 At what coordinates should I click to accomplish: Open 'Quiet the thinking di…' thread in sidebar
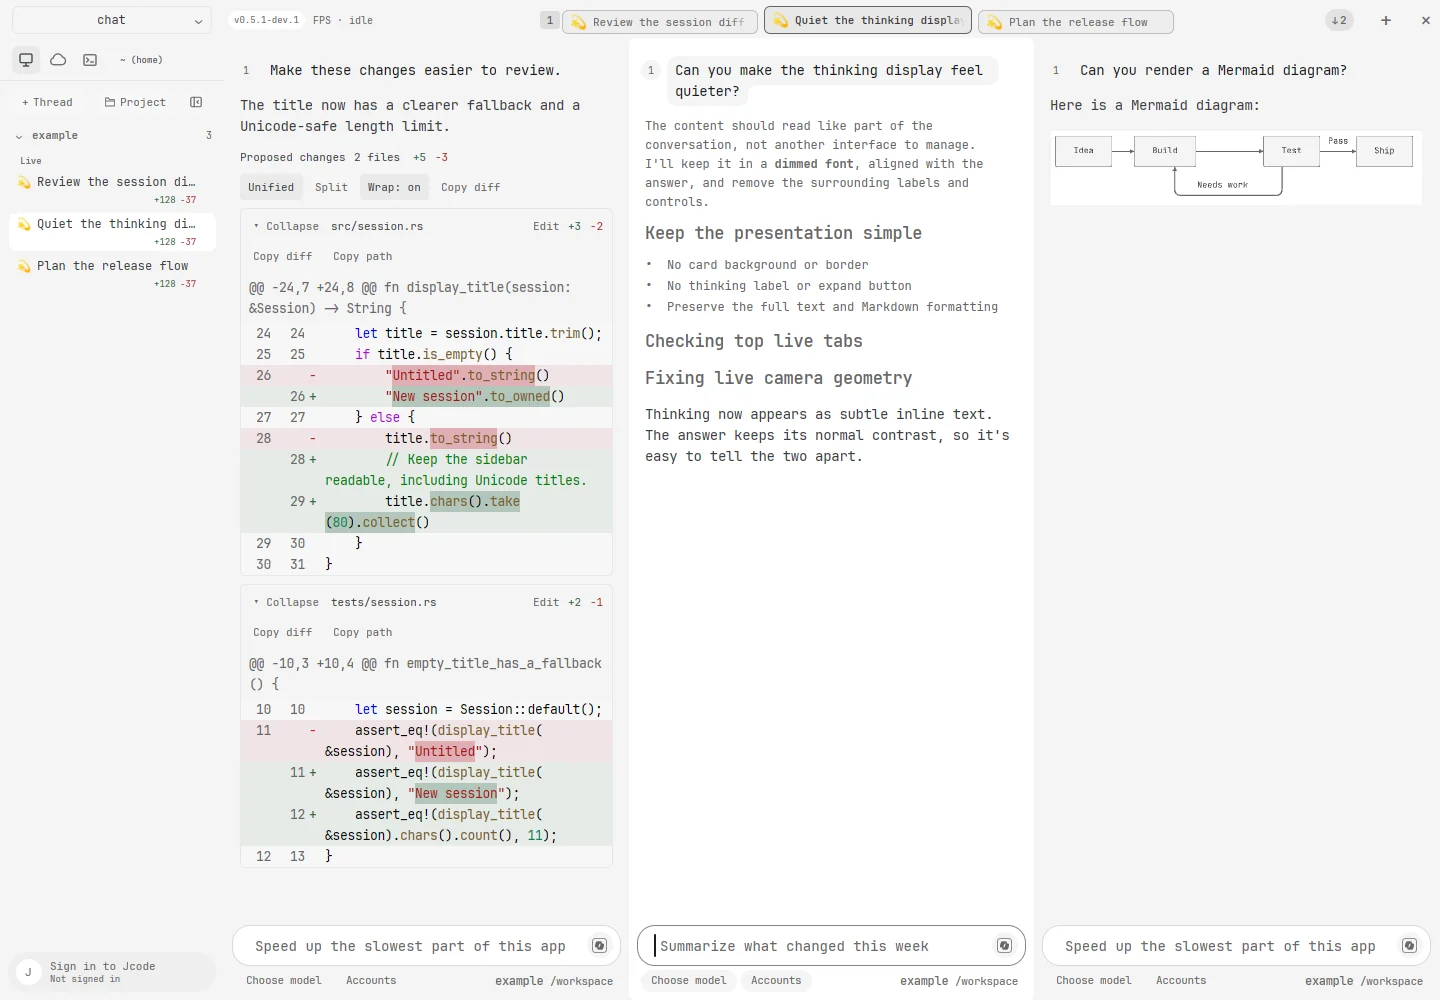point(112,232)
